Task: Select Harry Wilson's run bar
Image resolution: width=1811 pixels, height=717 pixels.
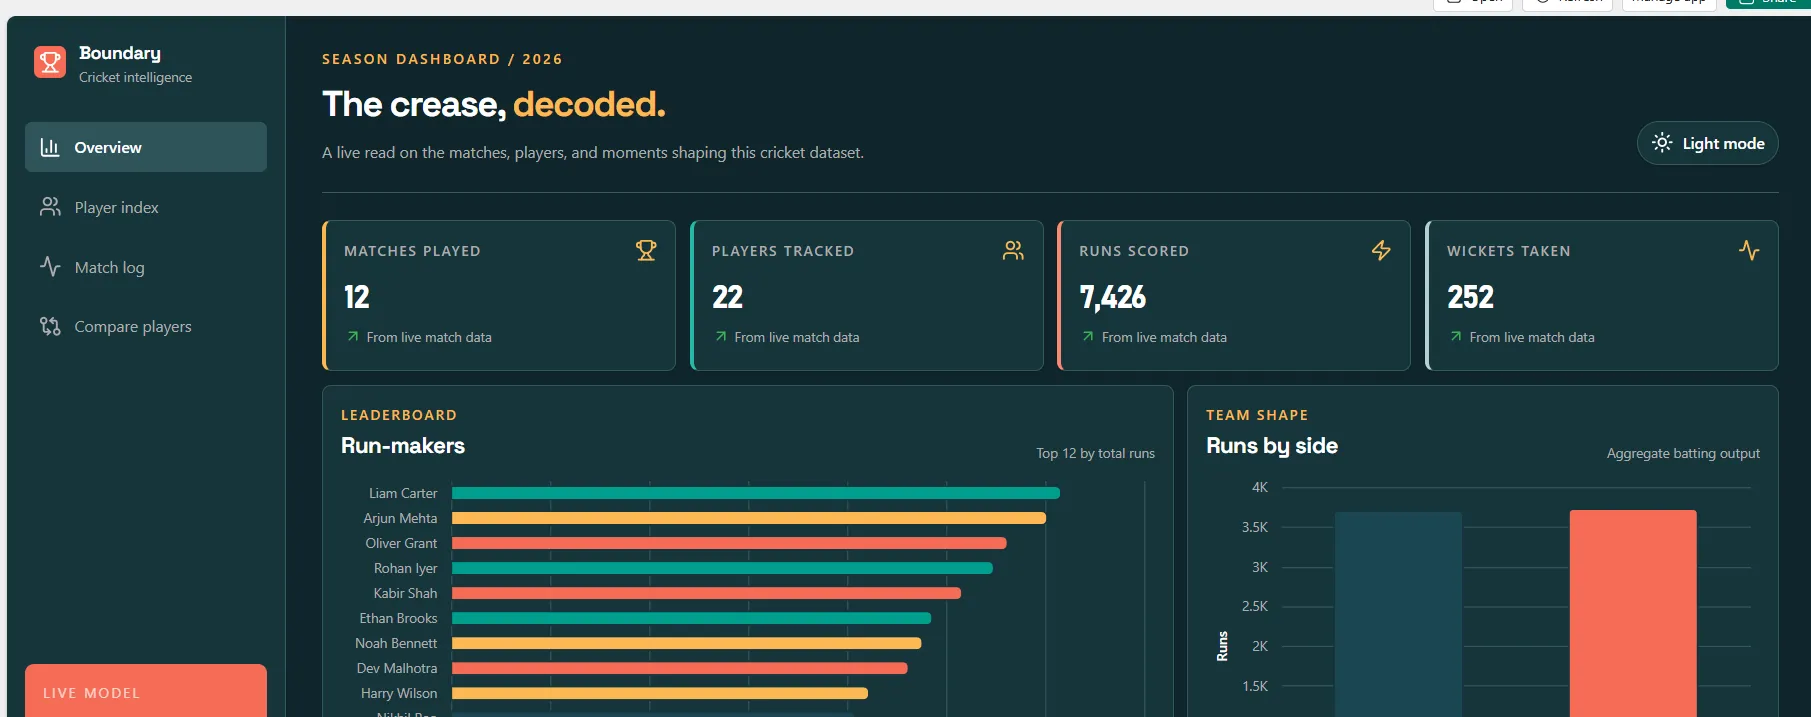Action: click(x=660, y=693)
